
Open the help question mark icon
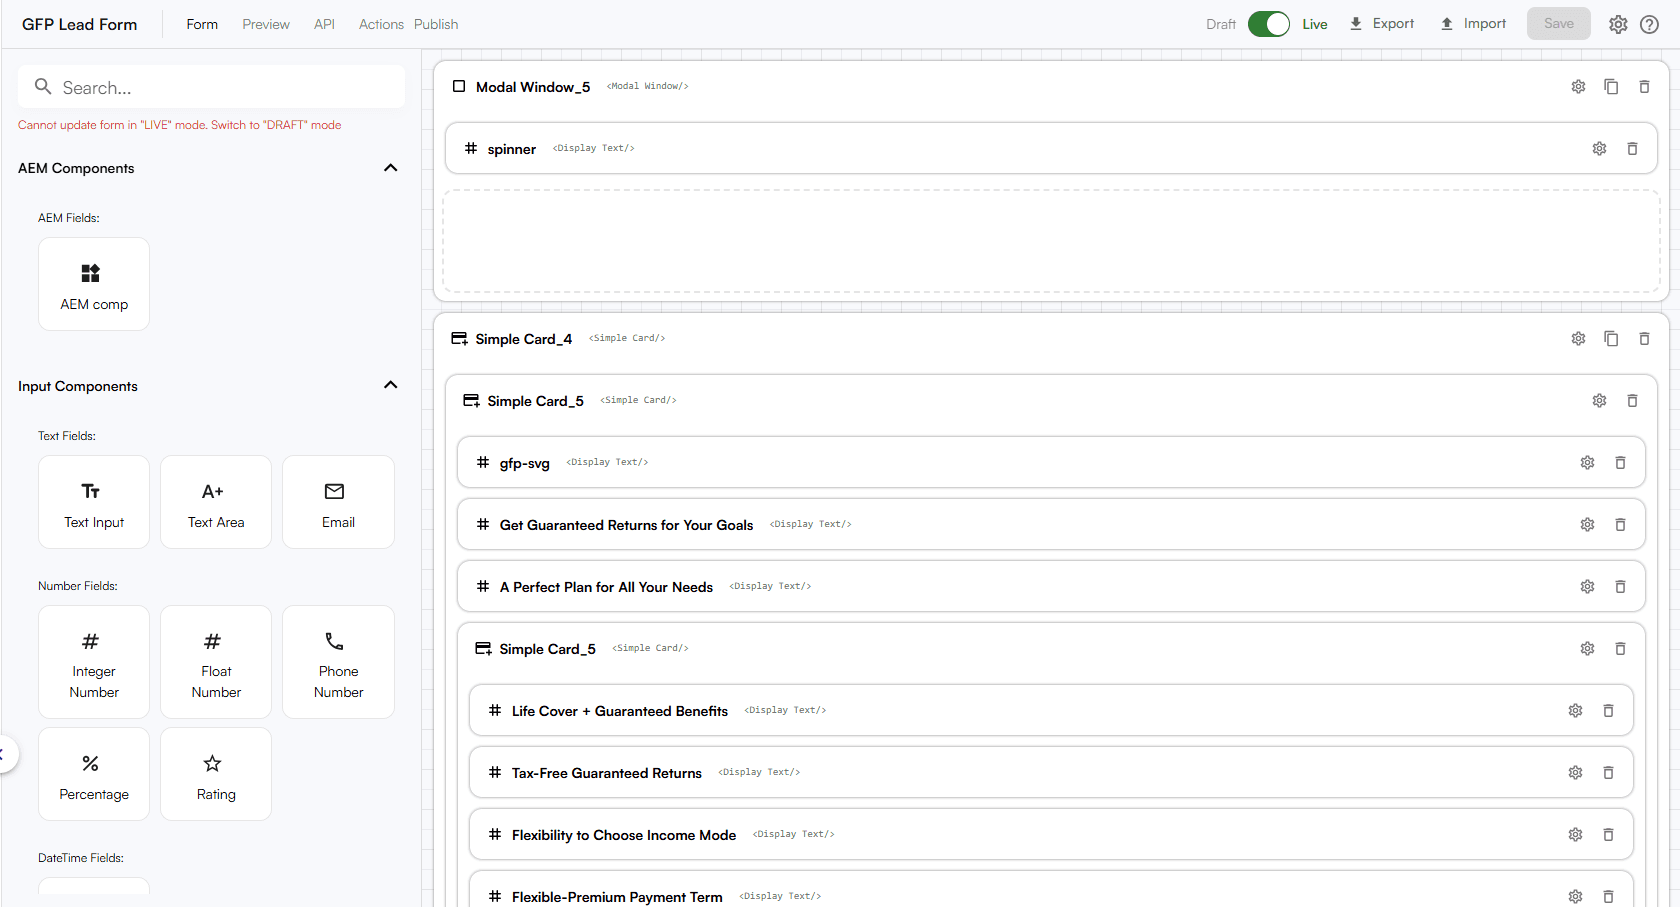(1649, 24)
